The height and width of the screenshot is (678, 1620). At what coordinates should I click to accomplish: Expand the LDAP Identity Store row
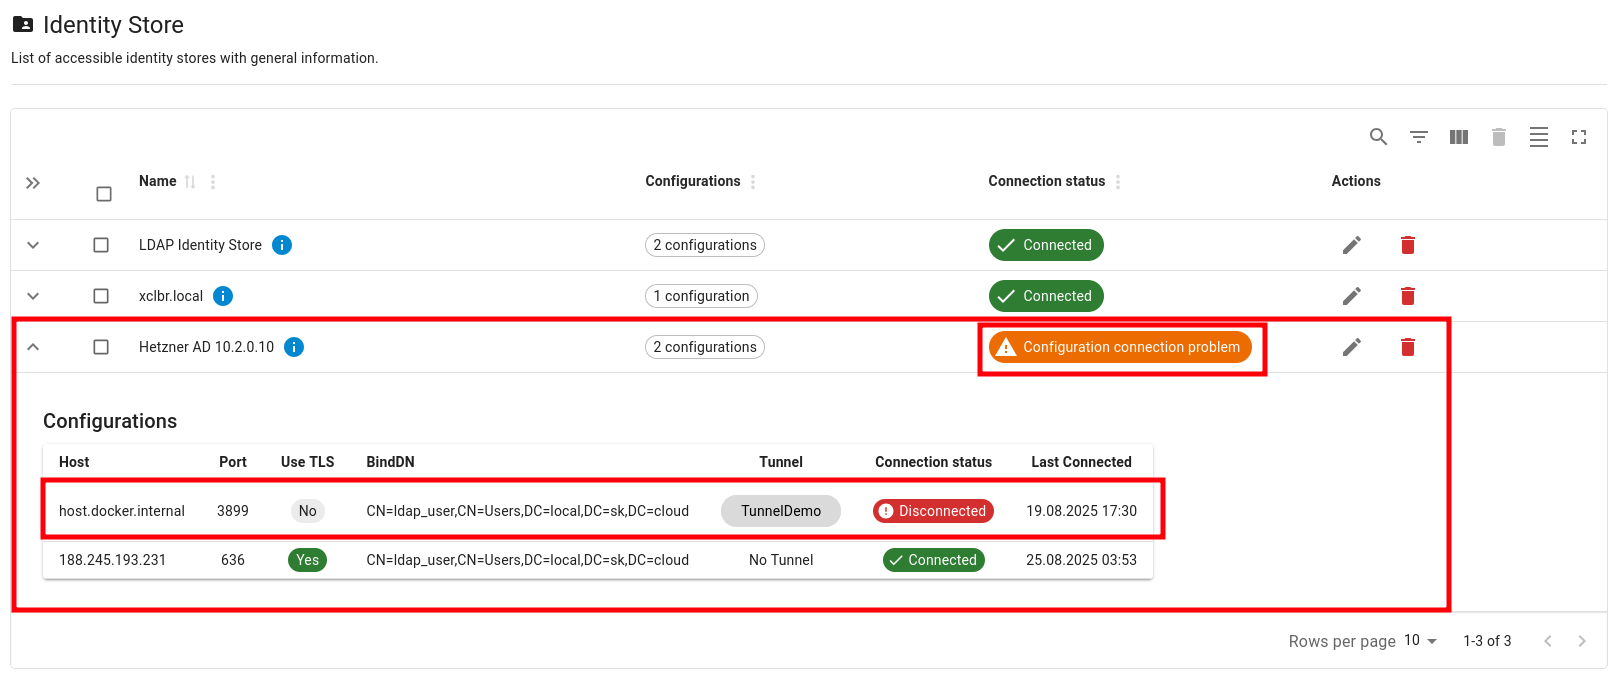(x=33, y=245)
